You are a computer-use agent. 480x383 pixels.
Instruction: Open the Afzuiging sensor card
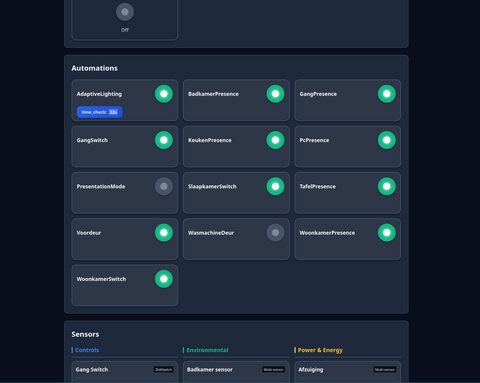(x=347, y=371)
